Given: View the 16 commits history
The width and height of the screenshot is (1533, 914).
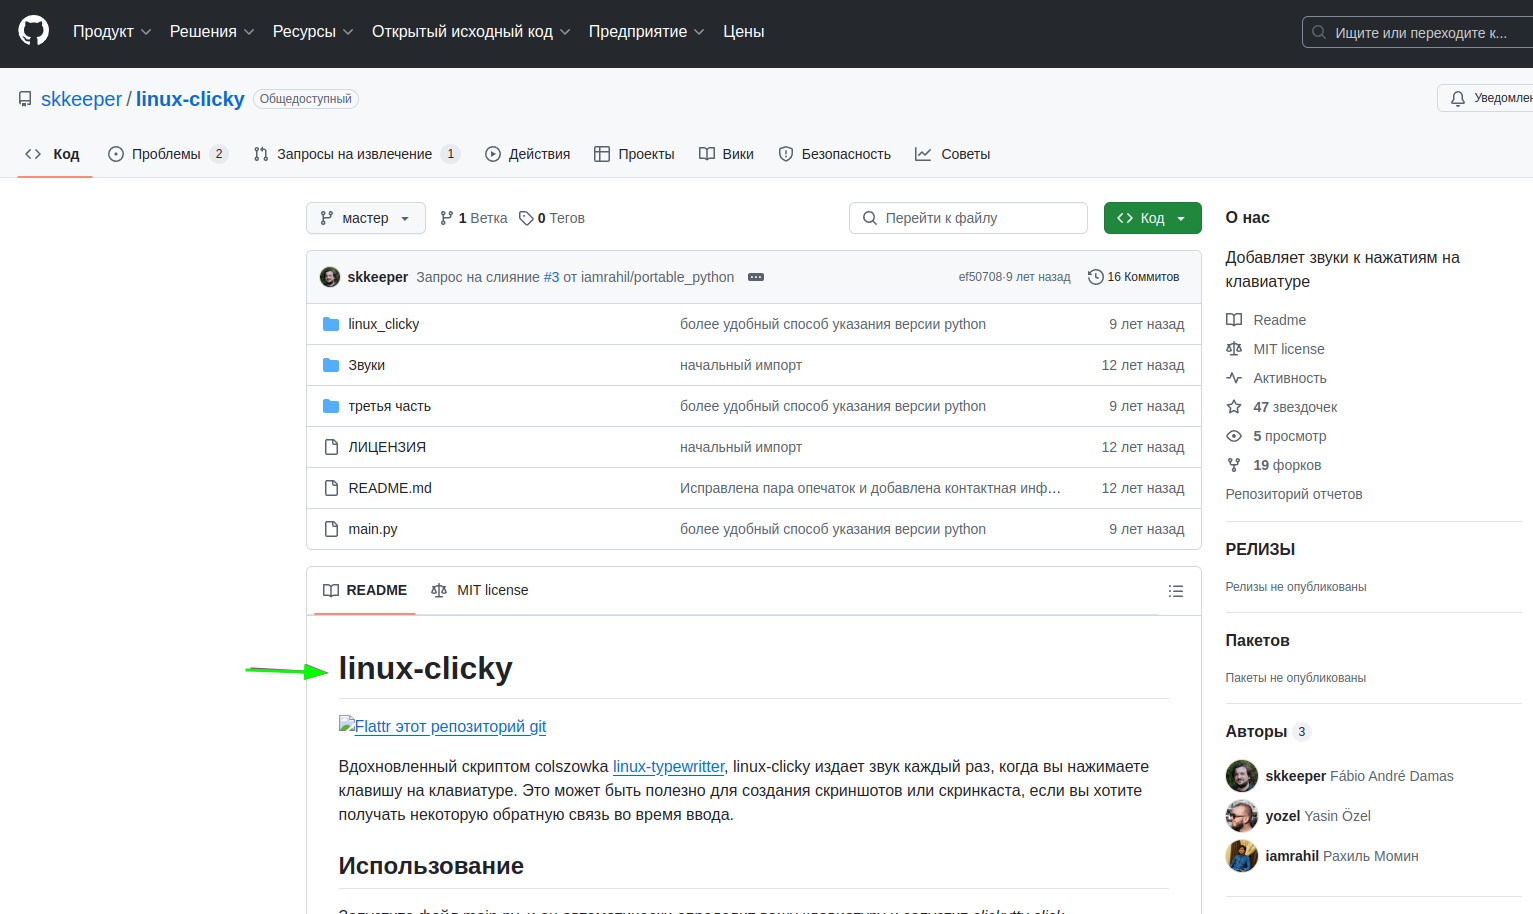Looking at the screenshot, I should click(x=1133, y=277).
